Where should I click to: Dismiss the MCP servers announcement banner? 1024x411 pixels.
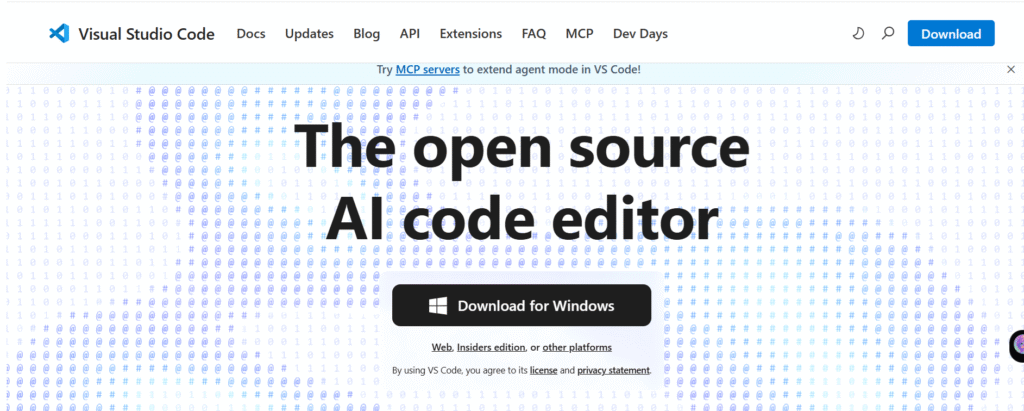[1010, 69]
